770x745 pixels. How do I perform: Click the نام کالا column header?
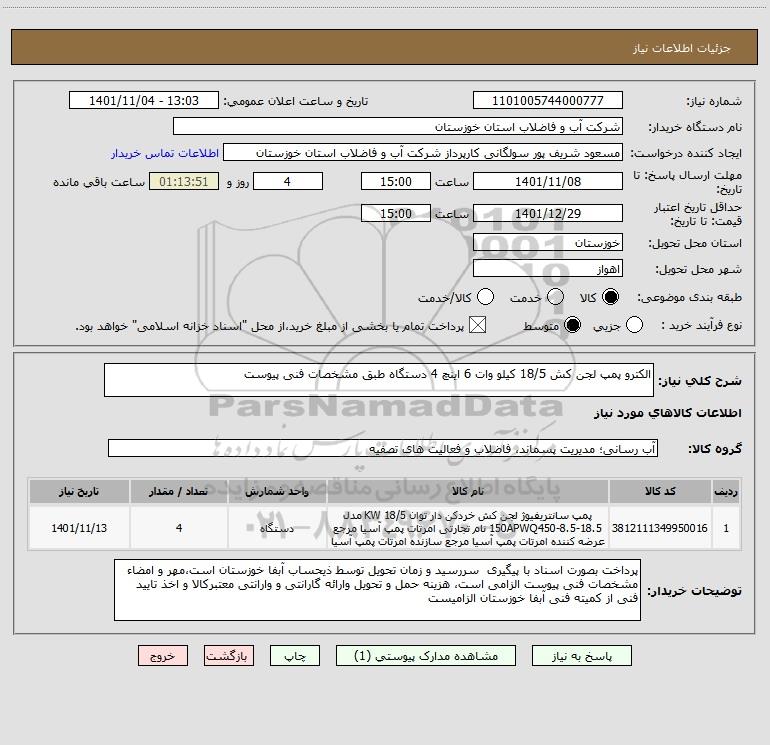click(x=468, y=492)
